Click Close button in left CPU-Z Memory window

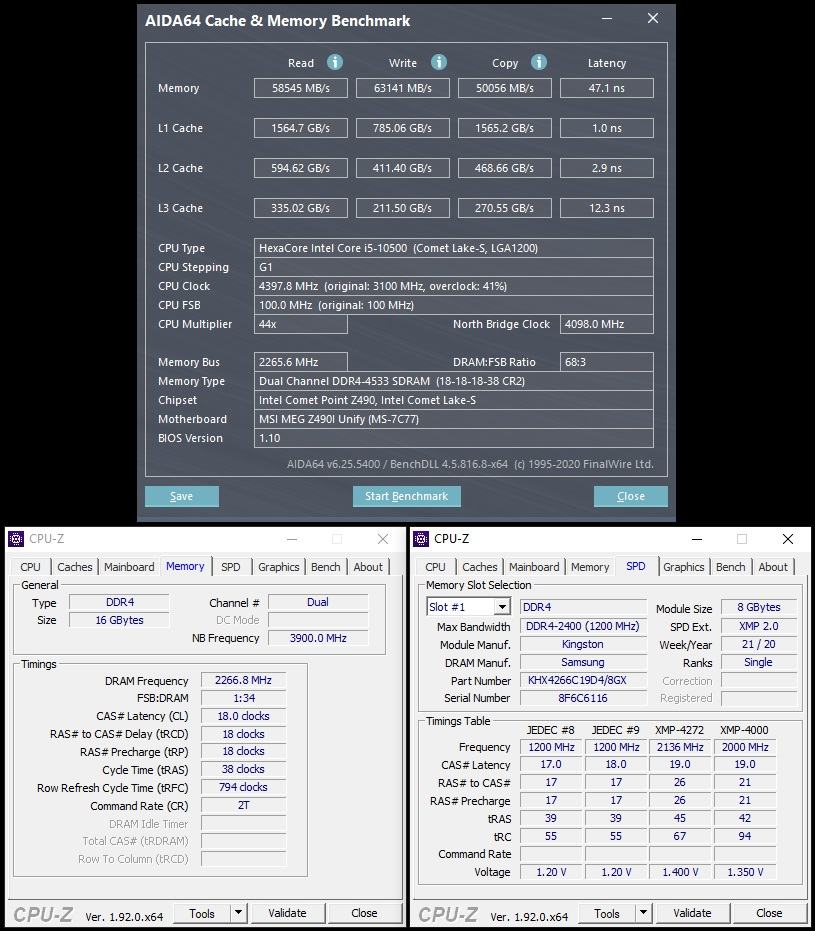tap(364, 913)
